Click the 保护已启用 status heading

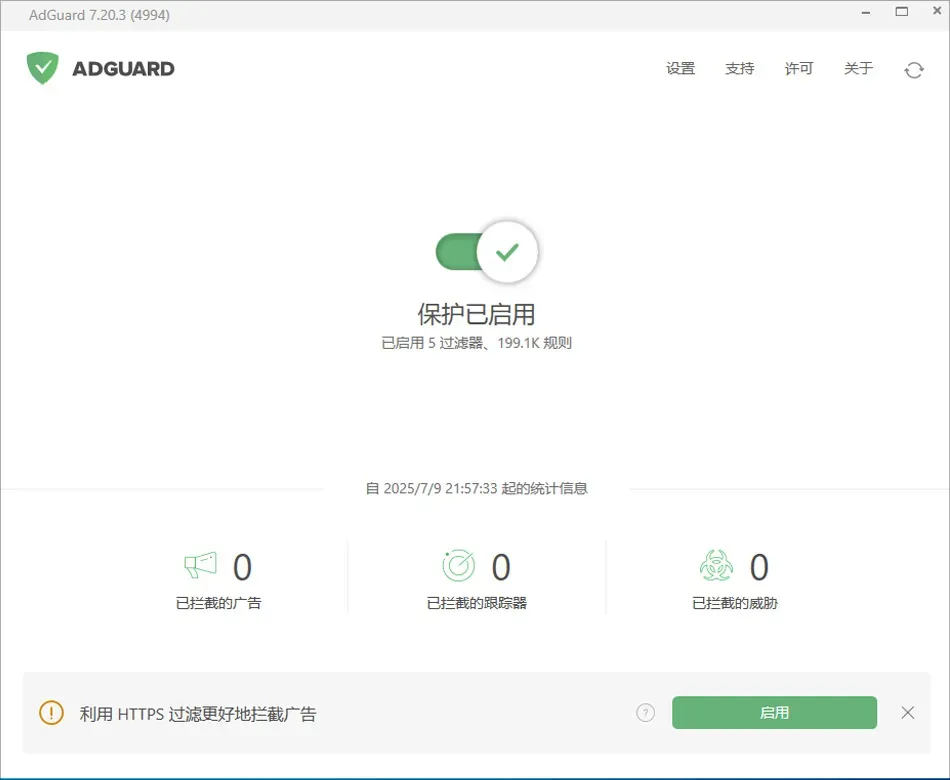tap(476, 314)
